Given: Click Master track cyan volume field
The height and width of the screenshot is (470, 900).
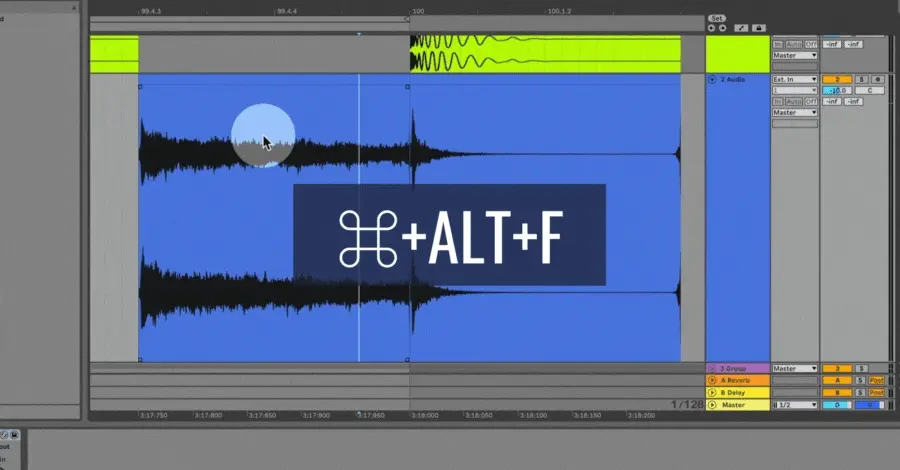Looking at the screenshot, I should [x=837, y=405].
